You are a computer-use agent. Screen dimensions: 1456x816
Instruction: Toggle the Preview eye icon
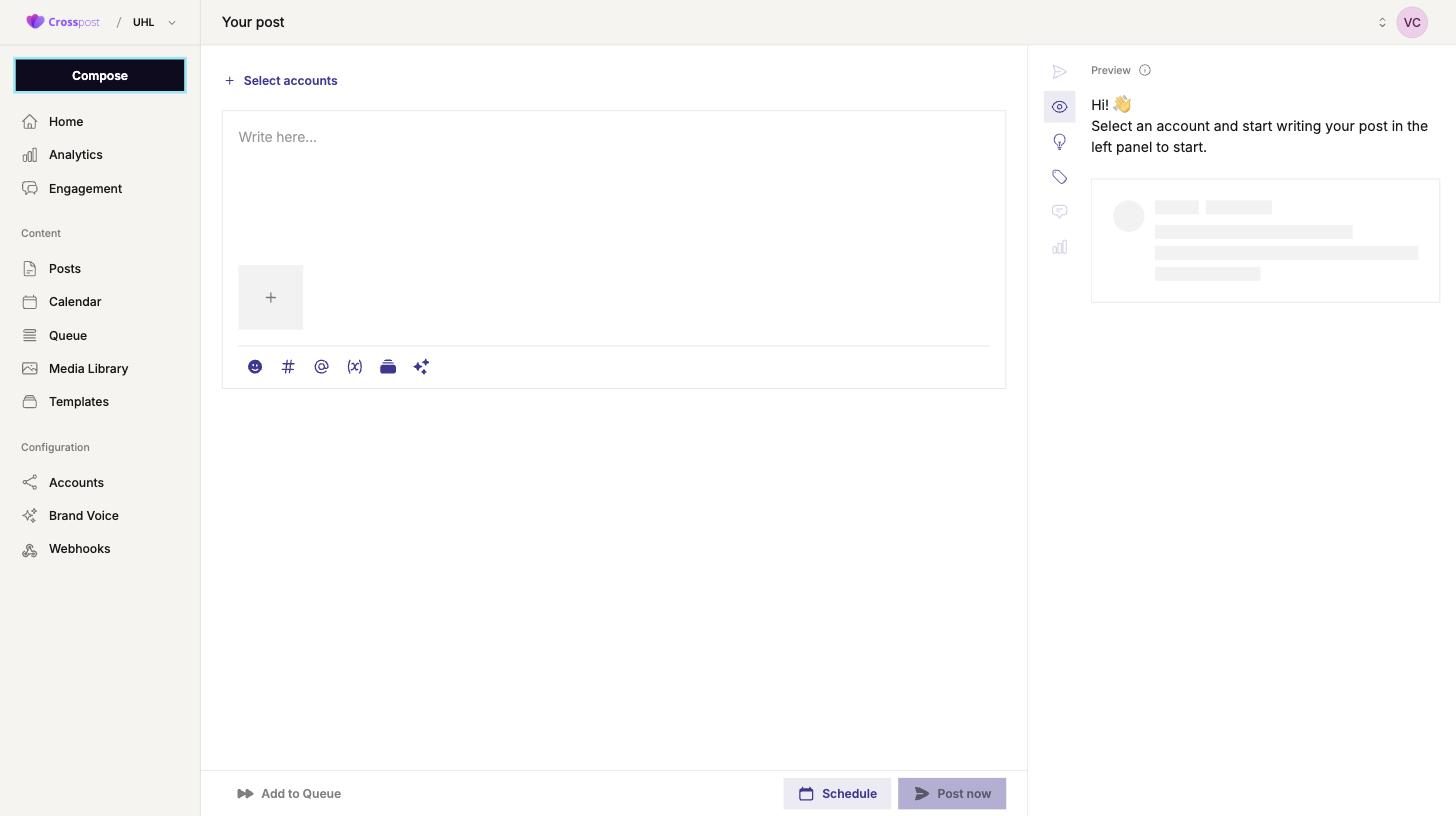[1060, 107]
